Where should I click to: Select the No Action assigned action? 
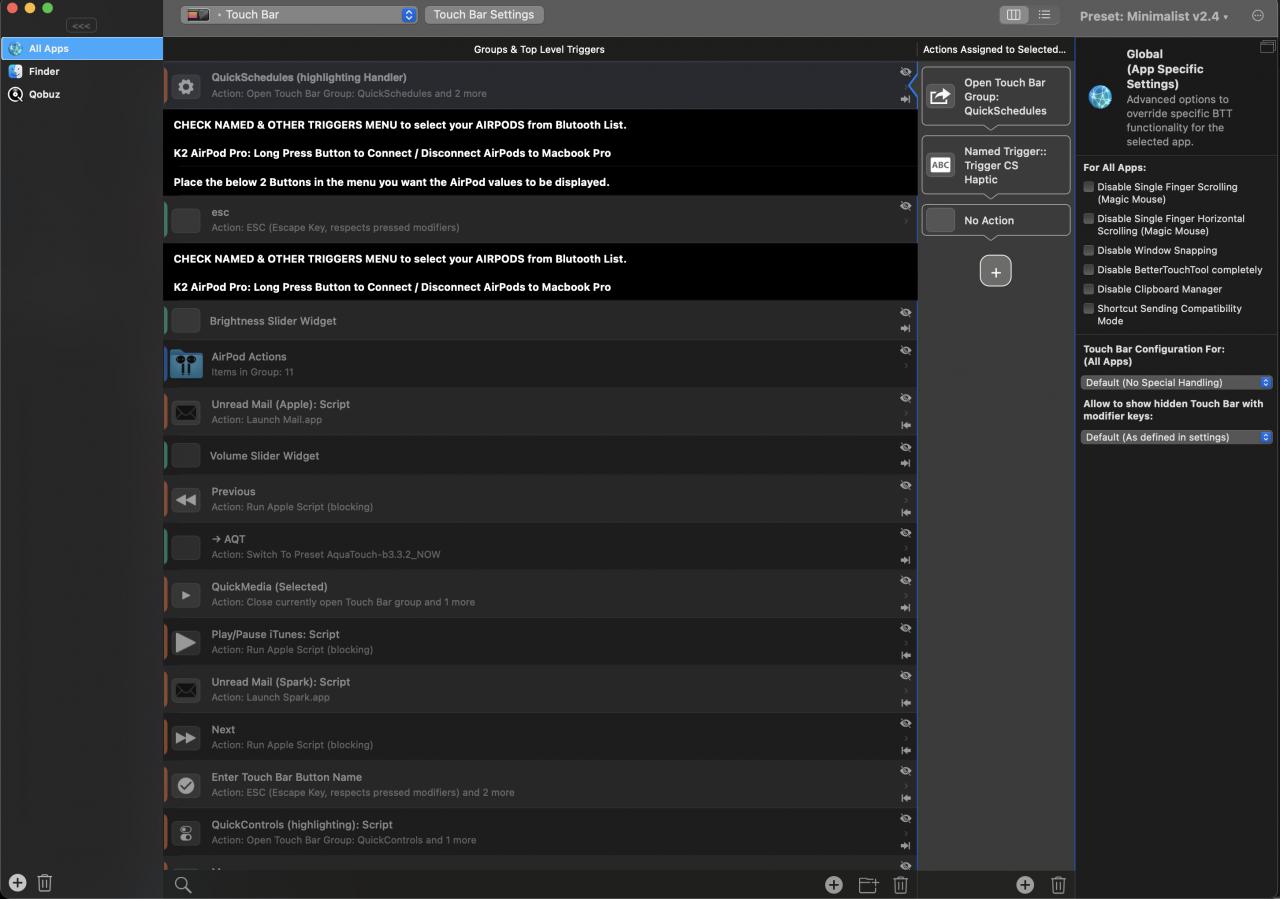996,220
